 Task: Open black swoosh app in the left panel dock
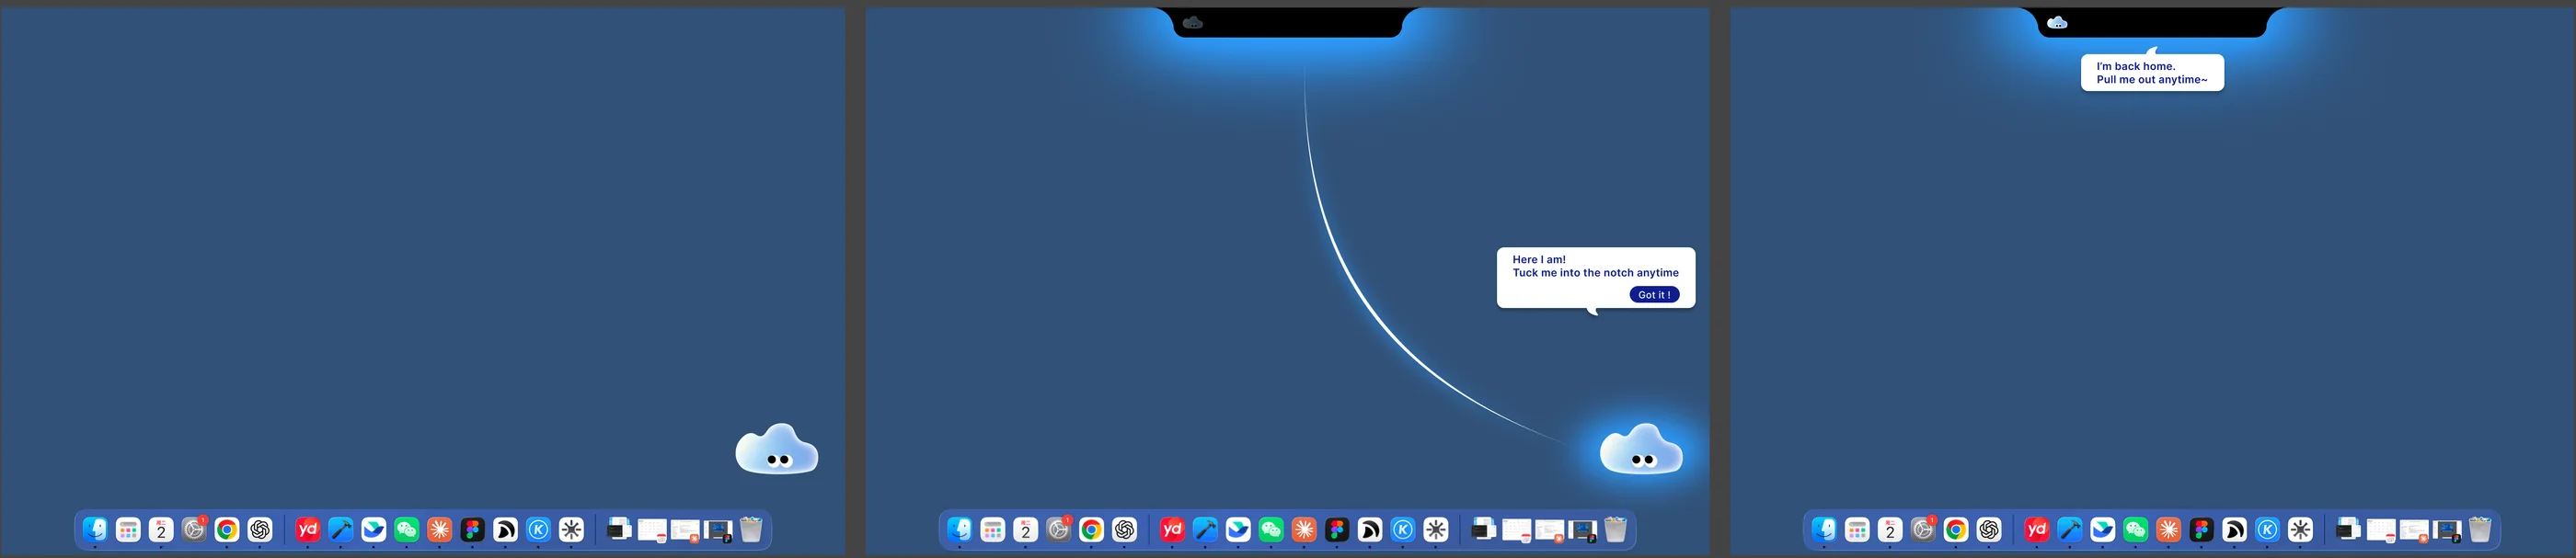coord(506,529)
